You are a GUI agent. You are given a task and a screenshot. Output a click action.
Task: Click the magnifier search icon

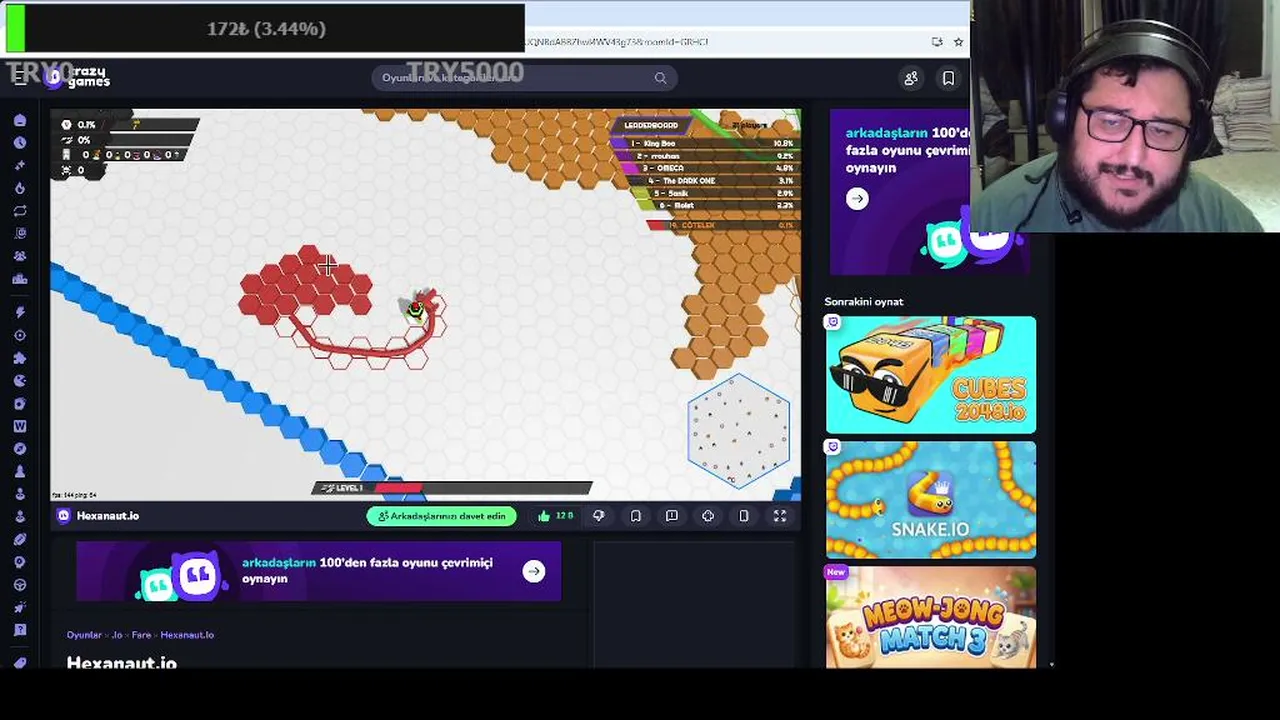(660, 78)
